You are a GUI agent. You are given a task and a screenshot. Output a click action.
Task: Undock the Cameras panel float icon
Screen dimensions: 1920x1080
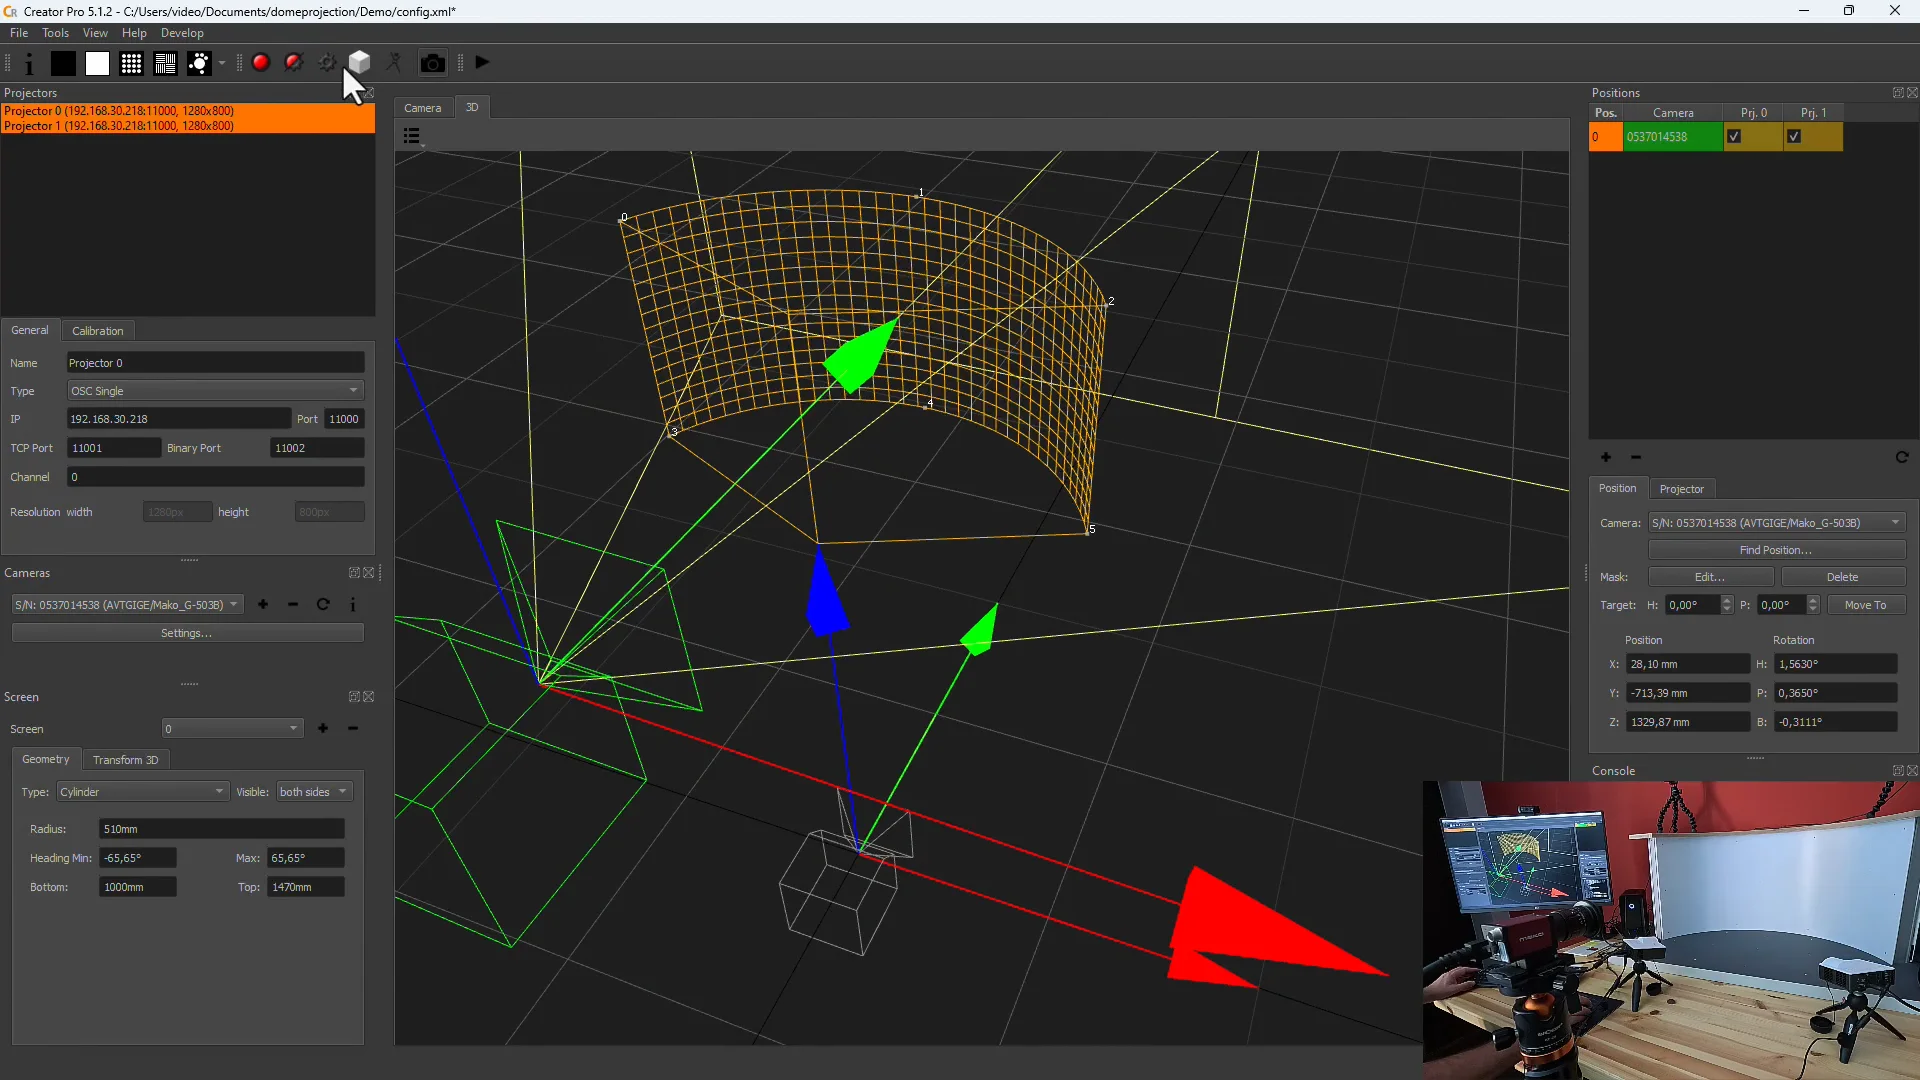point(354,573)
